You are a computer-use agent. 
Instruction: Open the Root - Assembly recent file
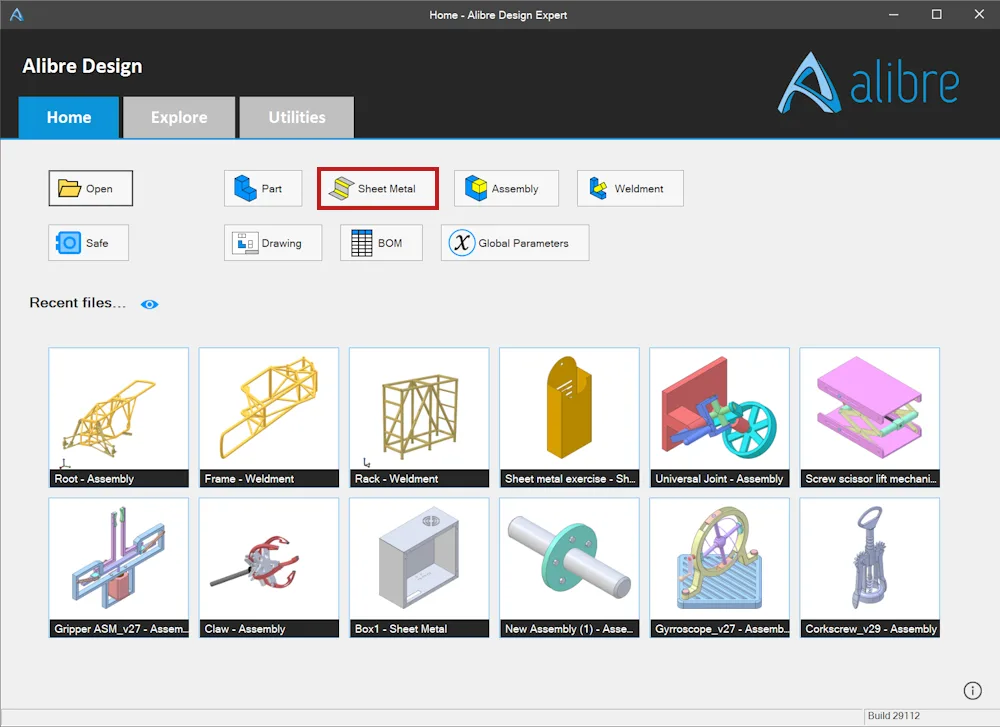(119, 418)
